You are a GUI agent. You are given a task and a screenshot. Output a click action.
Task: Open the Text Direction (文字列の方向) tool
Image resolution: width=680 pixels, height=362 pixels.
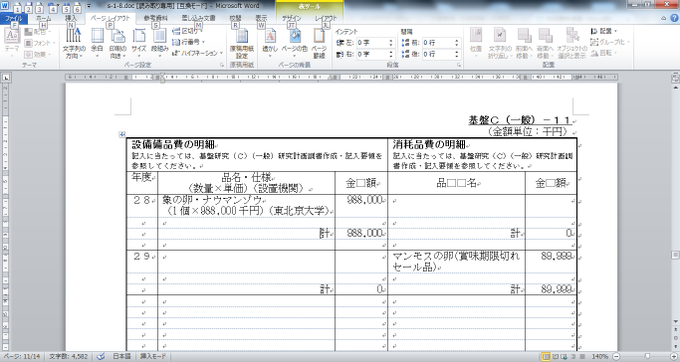coord(74,43)
